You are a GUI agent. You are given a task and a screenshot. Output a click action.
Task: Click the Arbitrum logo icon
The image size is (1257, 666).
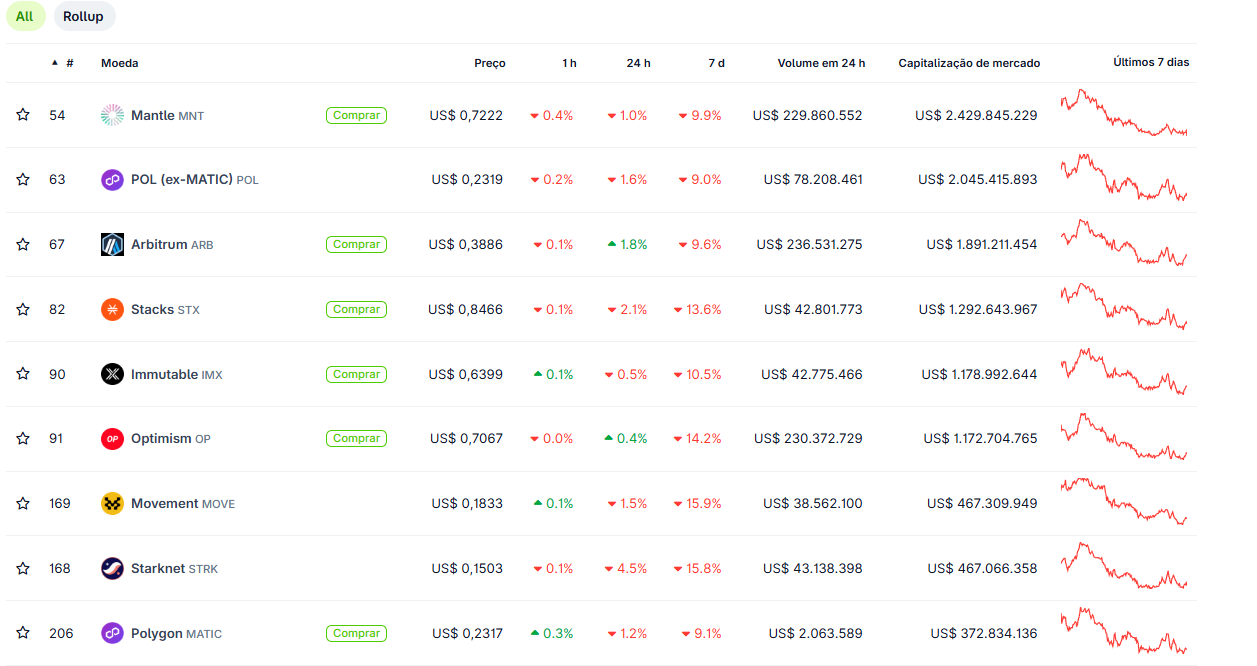click(x=112, y=244)
